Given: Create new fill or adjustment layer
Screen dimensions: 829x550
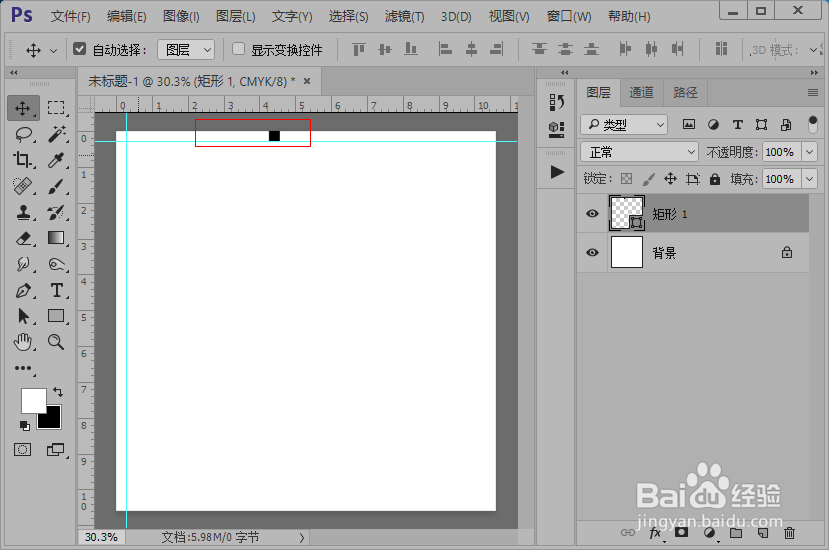Looking at the screenshot, I should coord(709,533).
